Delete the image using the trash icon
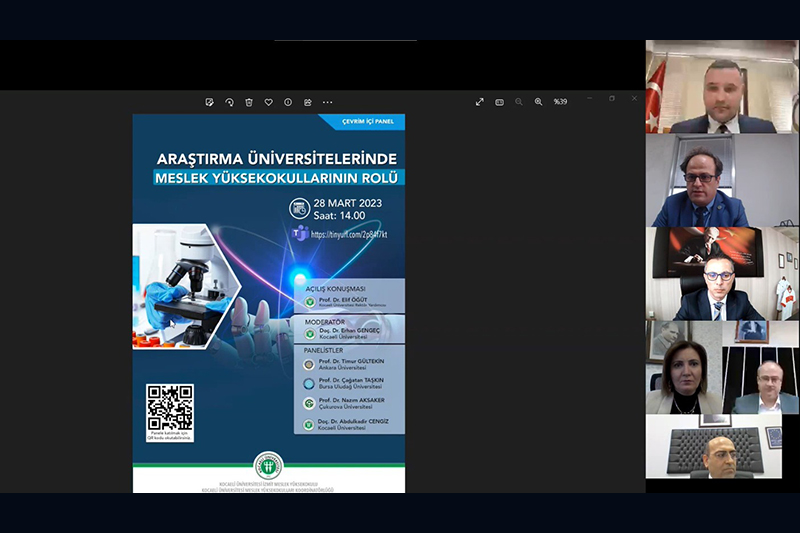The image size is (800, 533). [249, 102]
